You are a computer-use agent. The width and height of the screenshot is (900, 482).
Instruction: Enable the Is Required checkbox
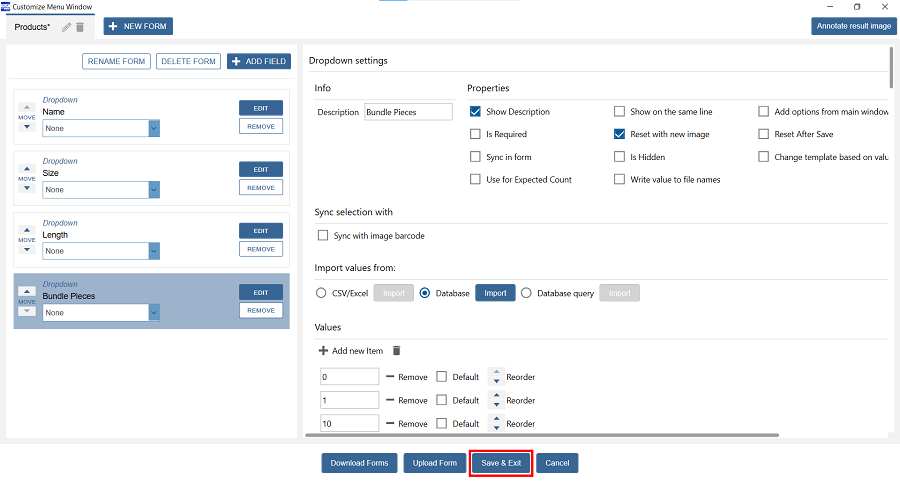[x=476, y=134]
